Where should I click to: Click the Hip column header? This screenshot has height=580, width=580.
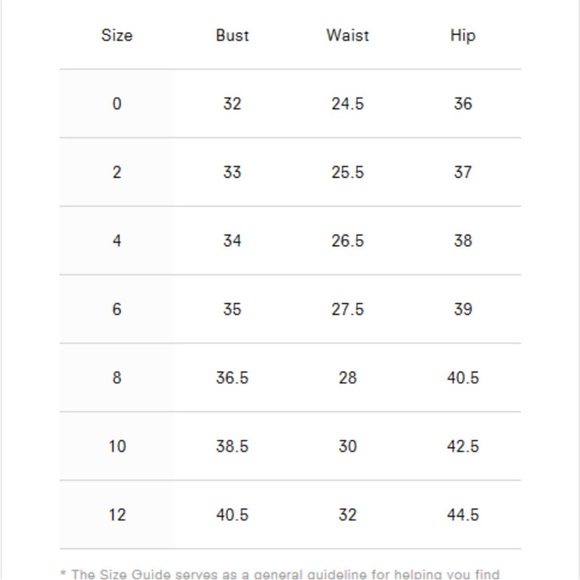tap(463, 36)
